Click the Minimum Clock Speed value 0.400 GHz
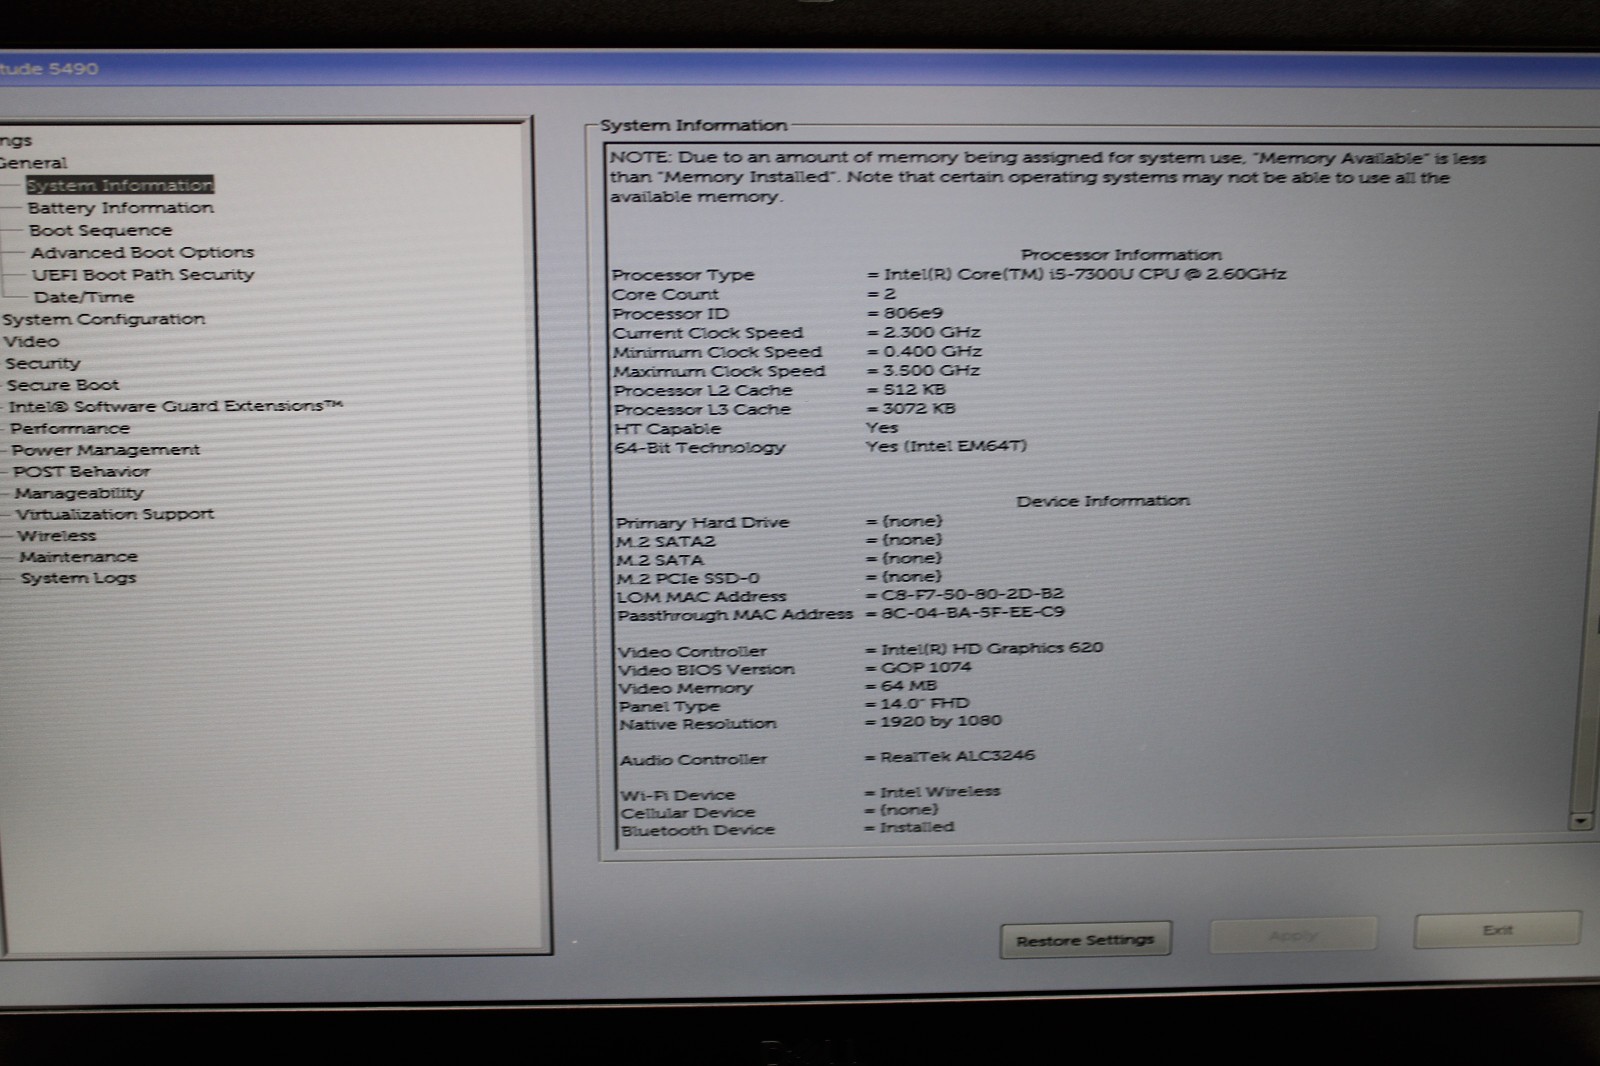Screen dimensions: 1600x1066 tap(932, 351)
